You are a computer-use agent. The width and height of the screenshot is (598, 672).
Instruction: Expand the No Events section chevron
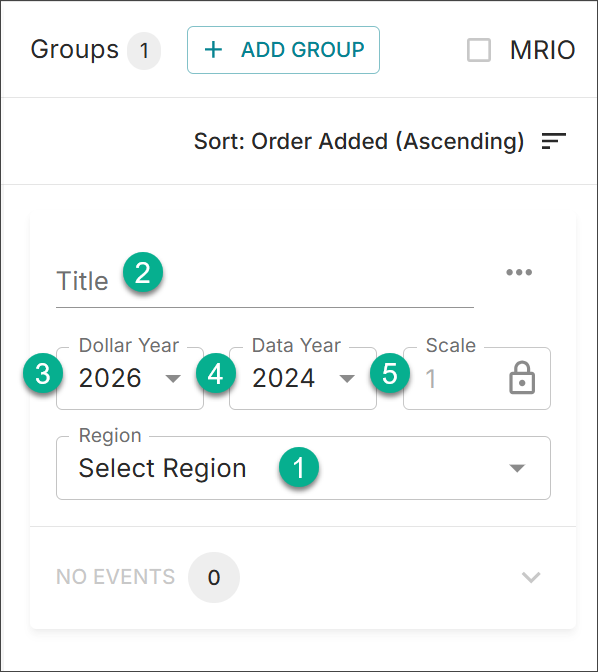[x=531, y=577]
